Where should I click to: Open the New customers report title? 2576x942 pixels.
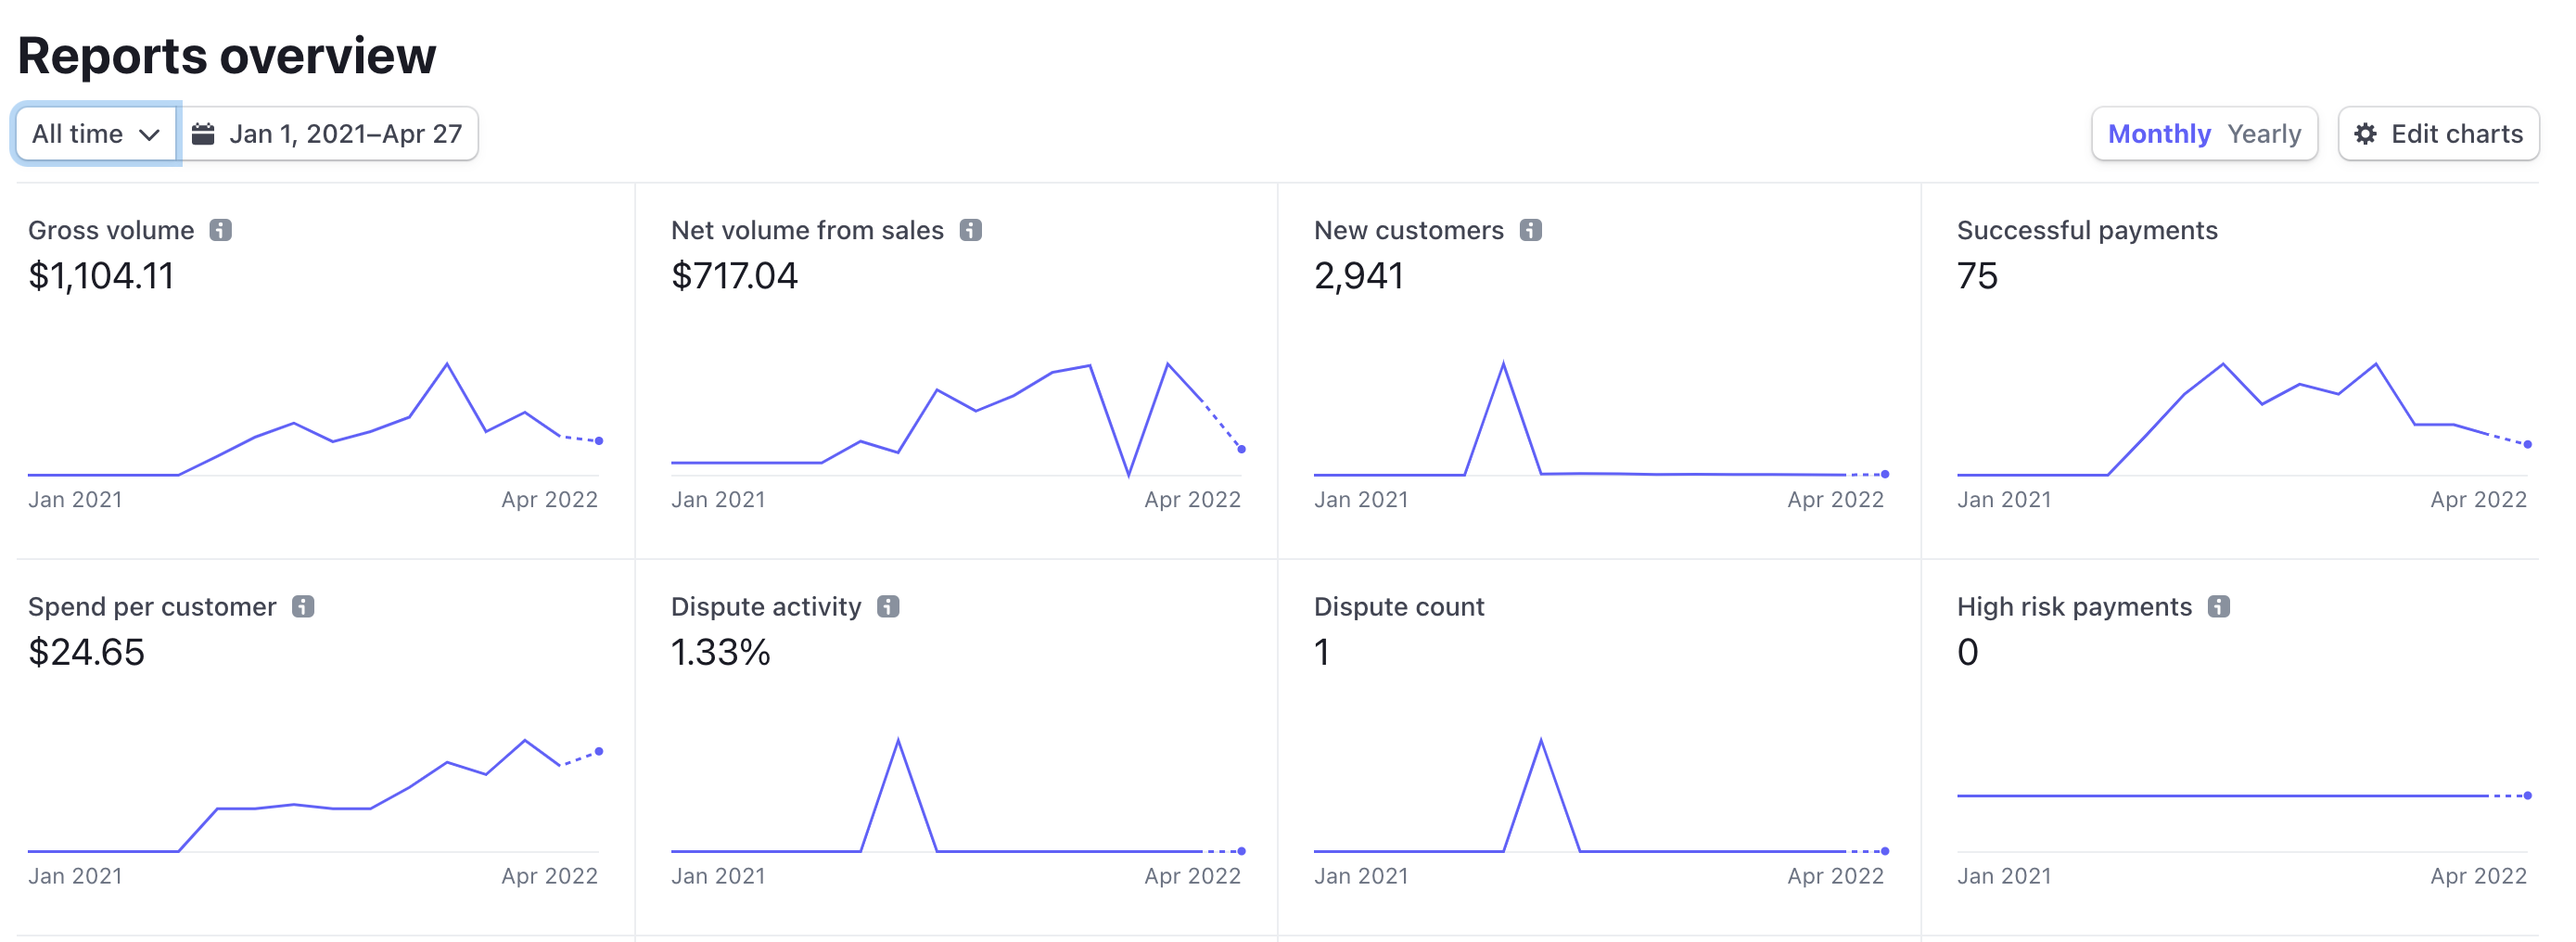click(x=1408, y=230)
